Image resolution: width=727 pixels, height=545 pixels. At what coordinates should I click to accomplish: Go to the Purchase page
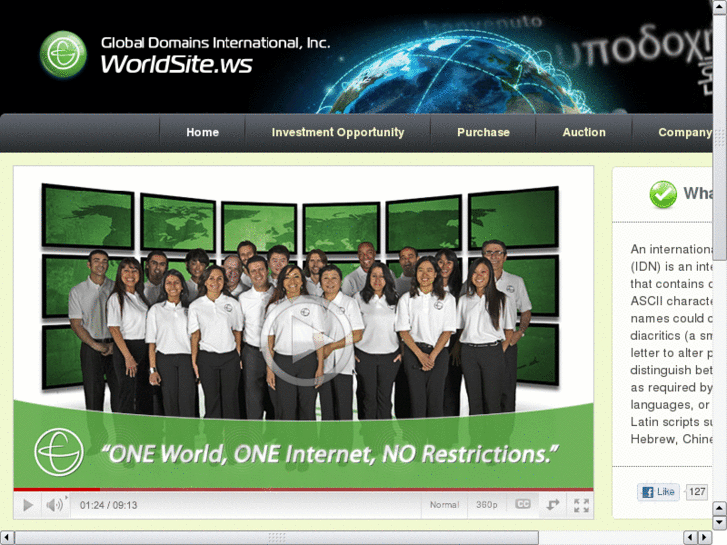click(483, 132)
